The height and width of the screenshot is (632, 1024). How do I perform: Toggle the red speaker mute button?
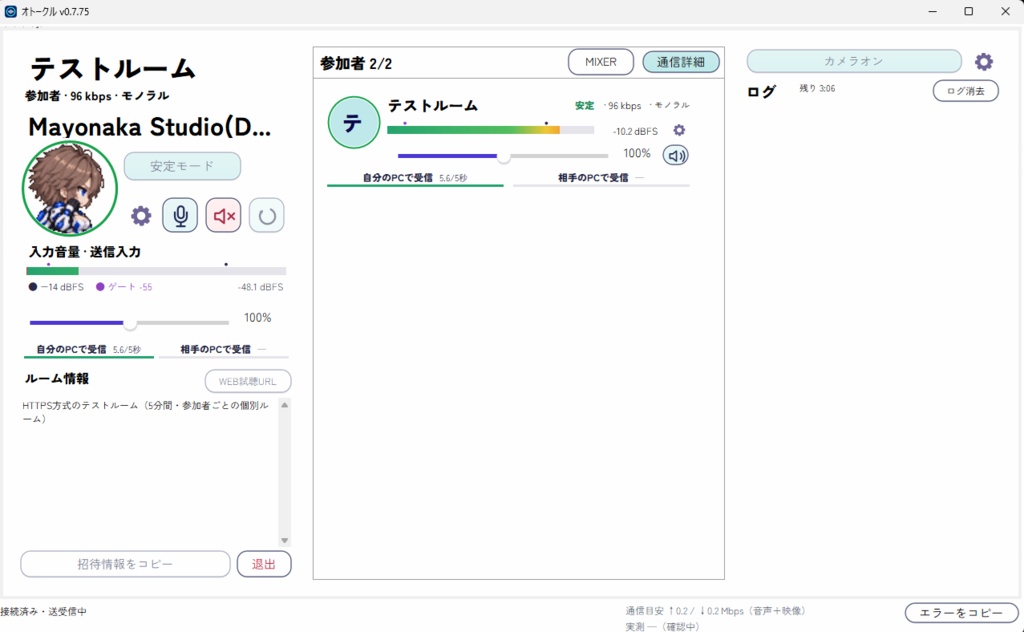[223, 215]
